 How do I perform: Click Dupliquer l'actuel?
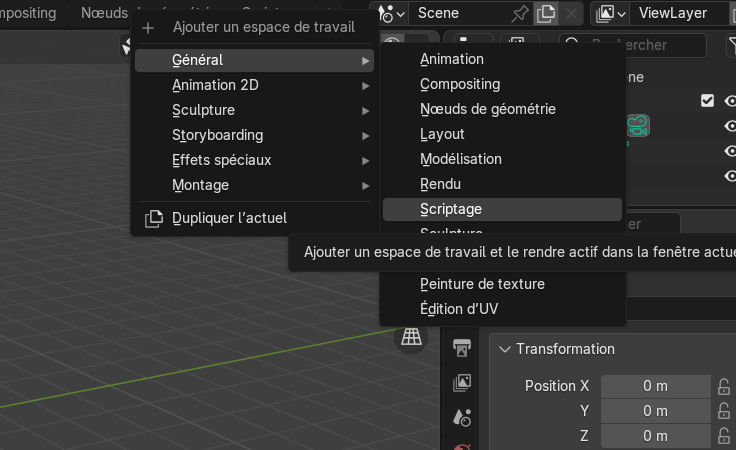pos(229,218)
